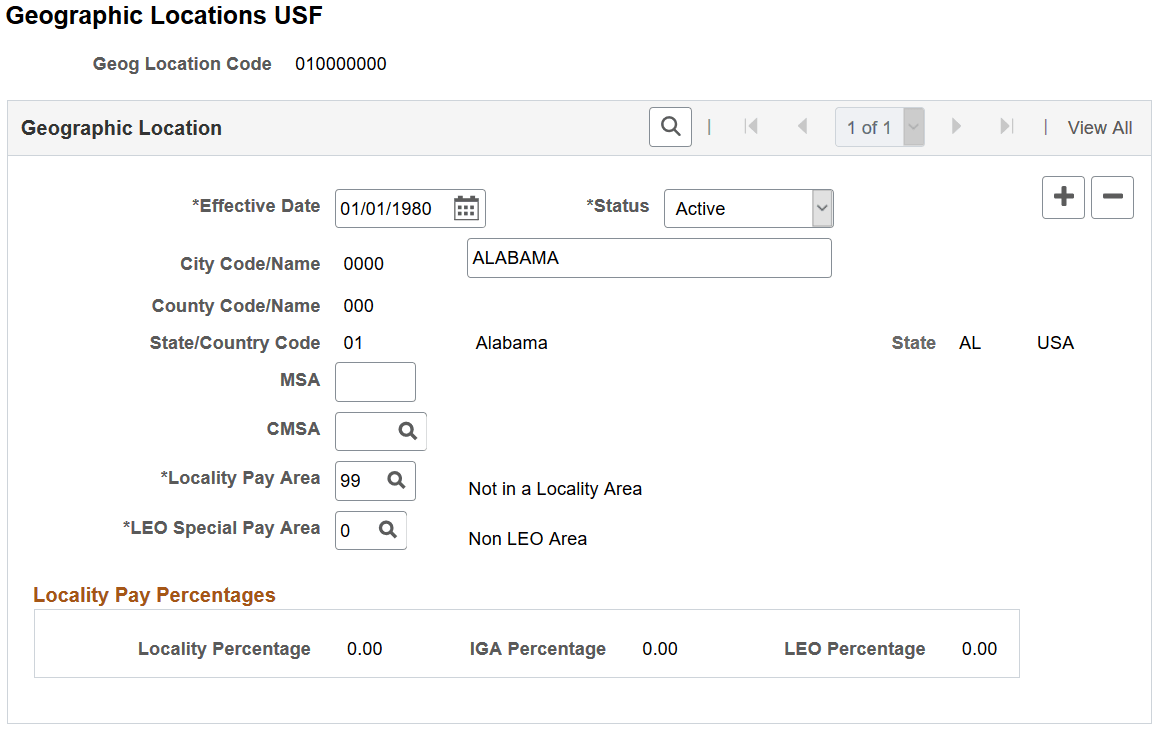Open the Status dropdown
This screenshot has height=733, width=1171.
pos(821,208)
